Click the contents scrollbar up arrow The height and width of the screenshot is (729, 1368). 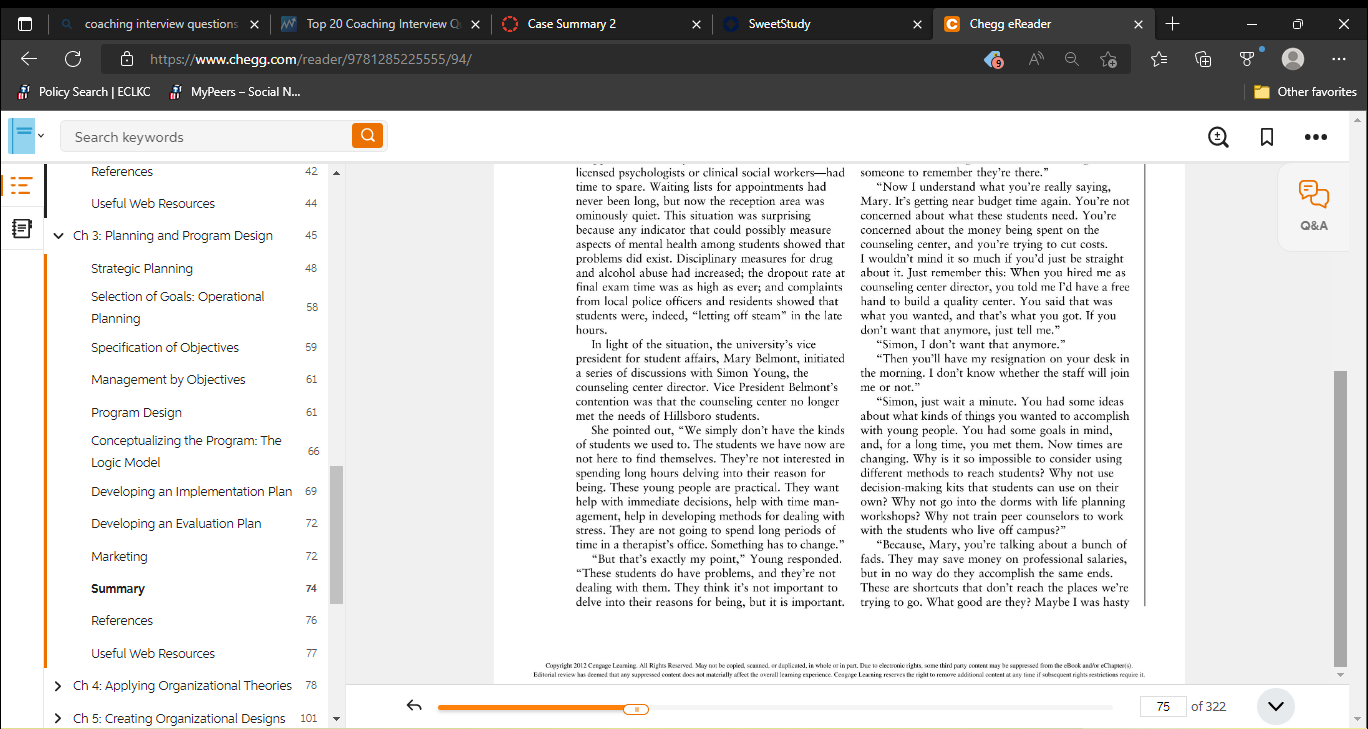click(336, 173)
